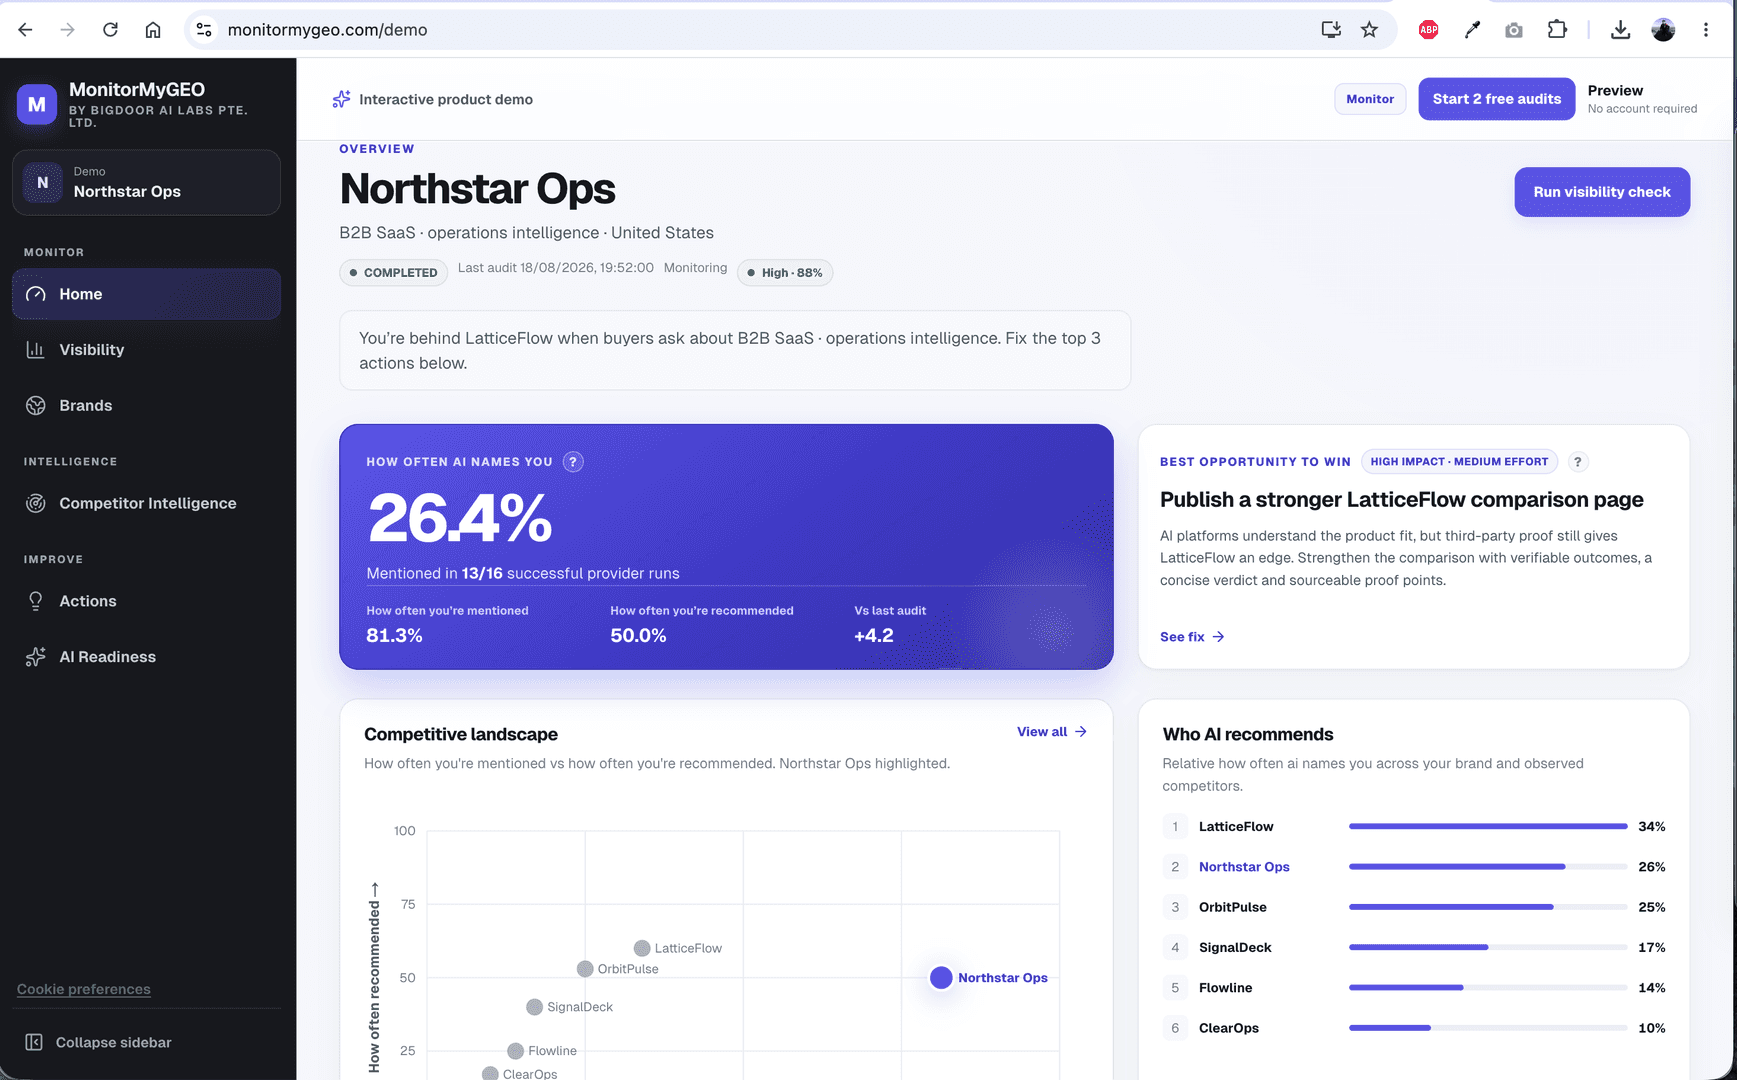This screenshot has width=1737, height=1080.
Task: Click help icon next to How often AI names you
Action: pyautogui.click(x=573, y=462)
